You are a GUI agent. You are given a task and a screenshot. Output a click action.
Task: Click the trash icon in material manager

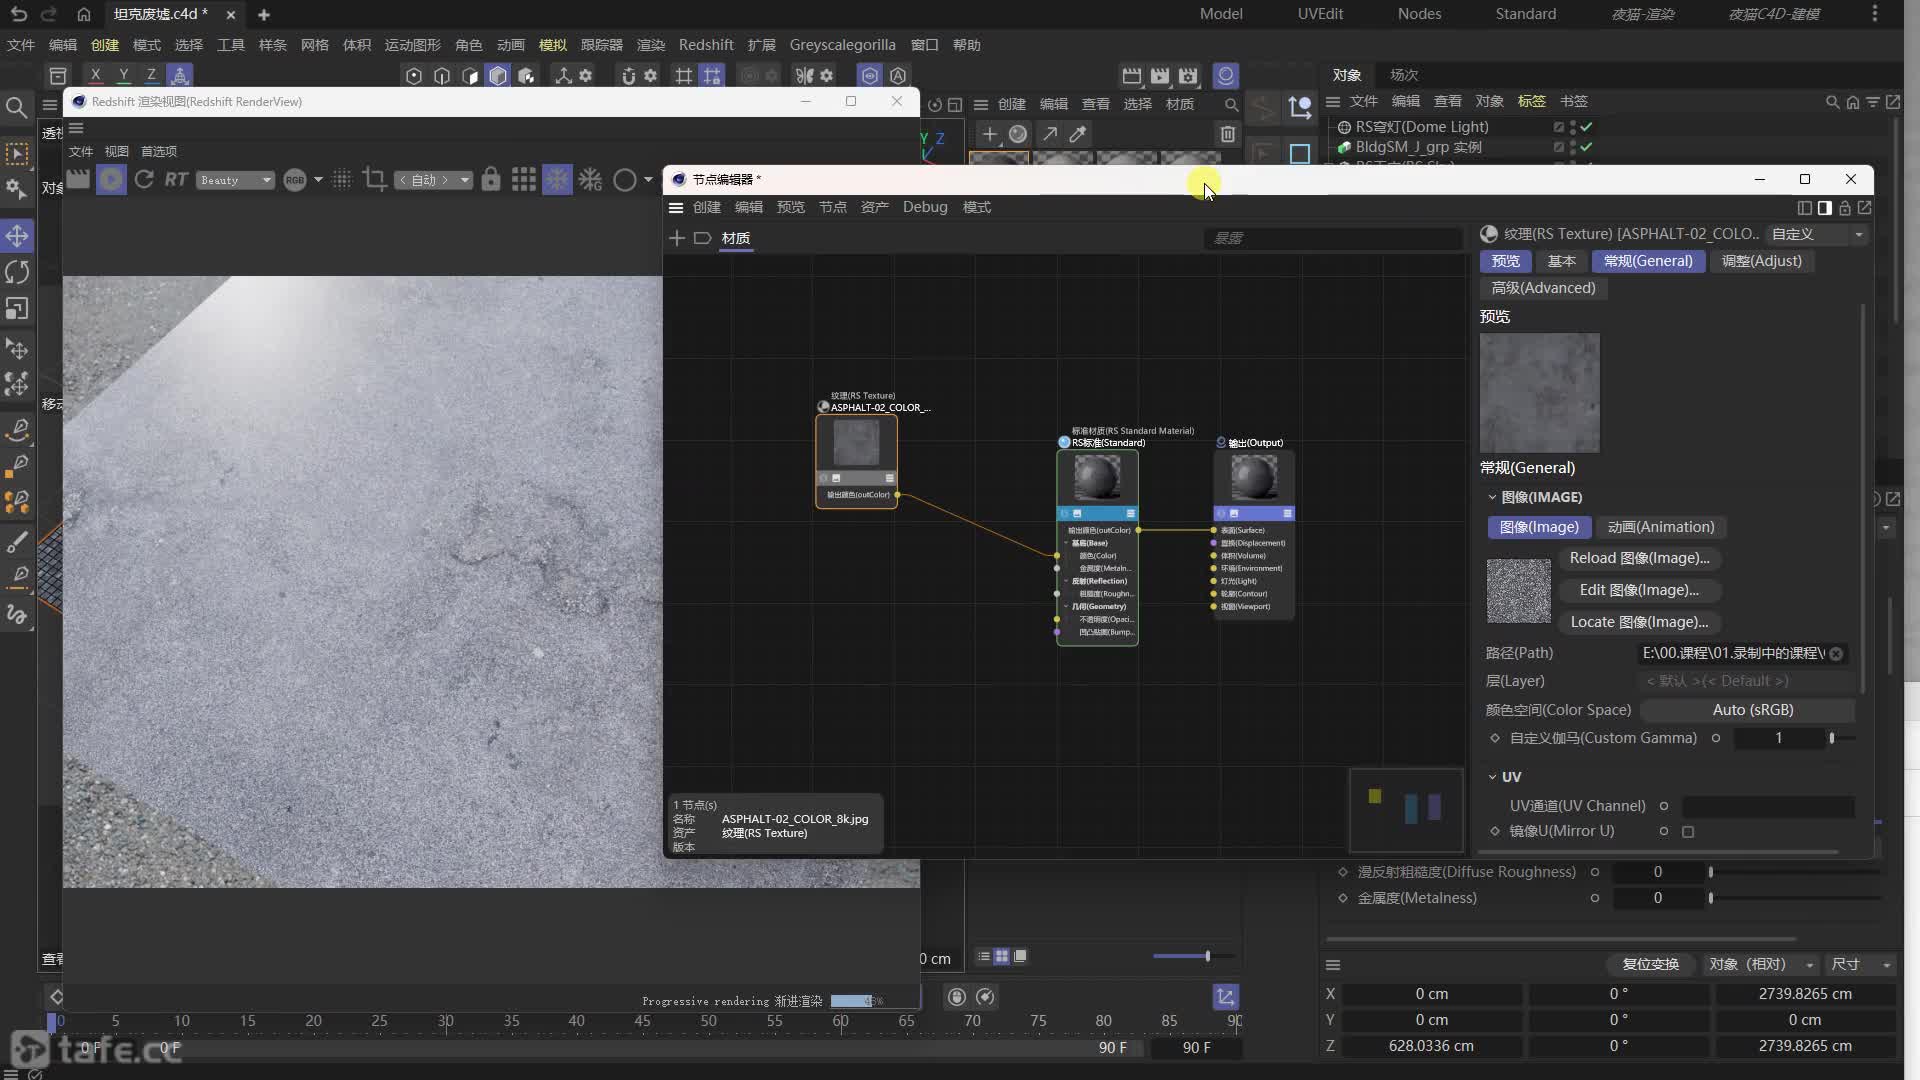tap(1228, 134)
